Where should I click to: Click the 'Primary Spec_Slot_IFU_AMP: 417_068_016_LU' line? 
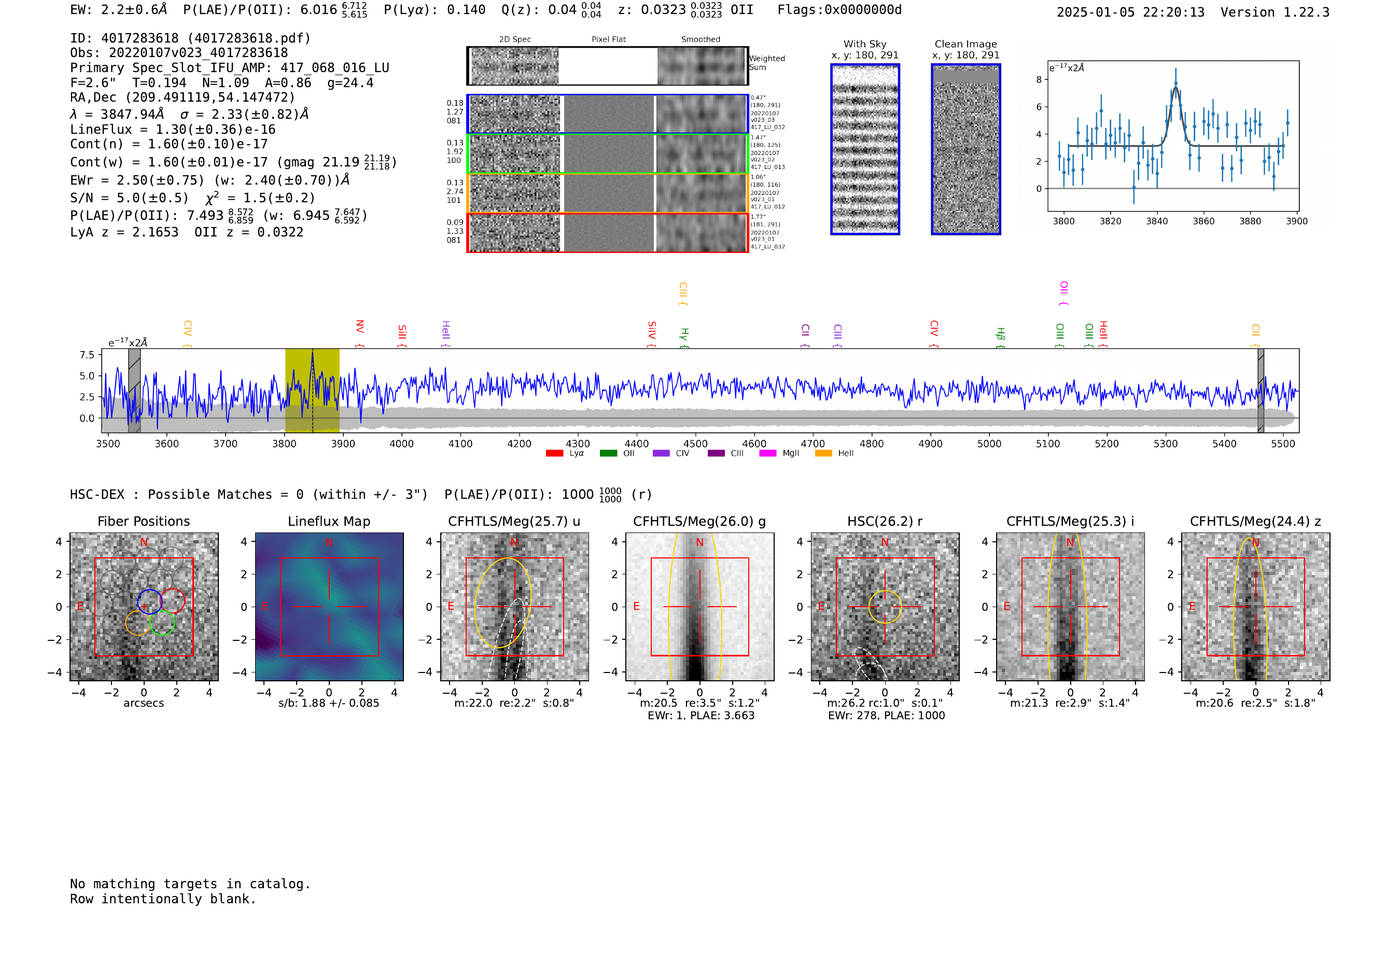click(x=230, y=68)
